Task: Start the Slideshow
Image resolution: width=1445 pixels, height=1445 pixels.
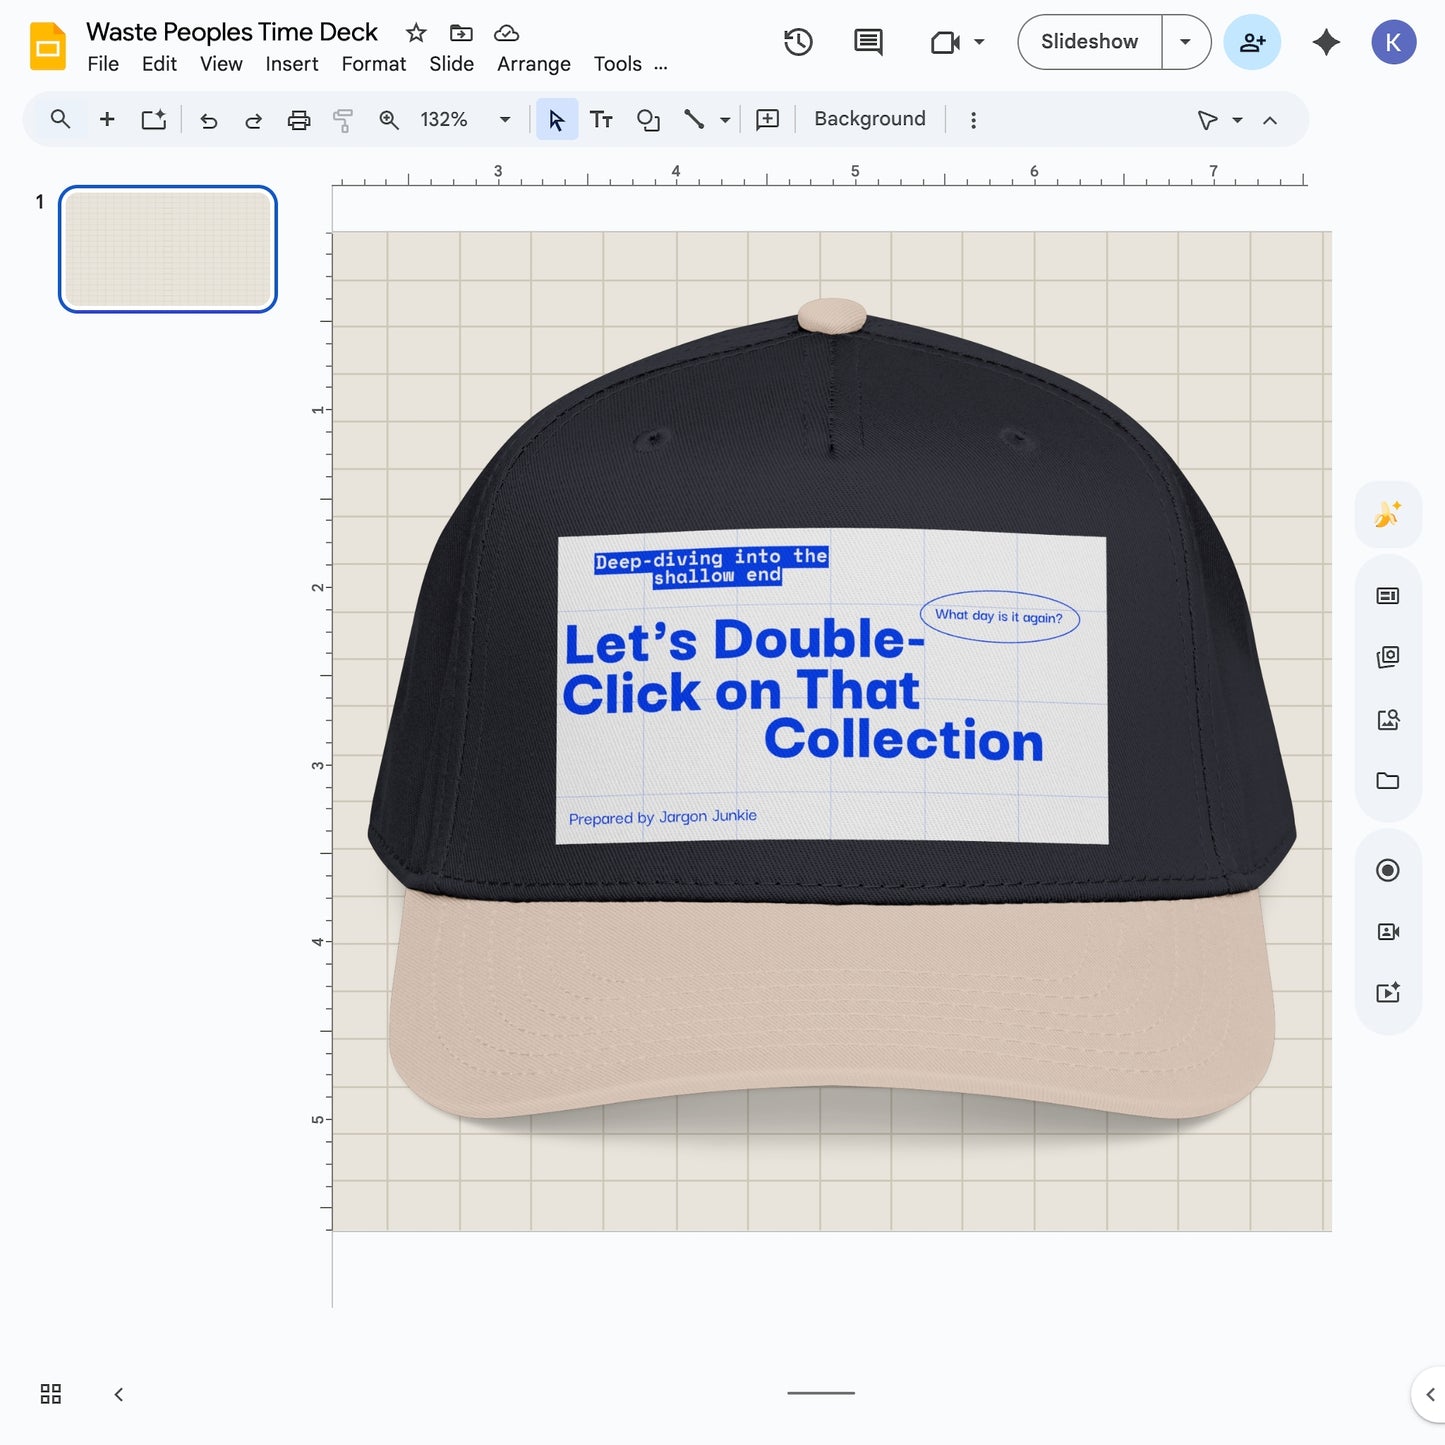Action: click(x=1089, y=42)
